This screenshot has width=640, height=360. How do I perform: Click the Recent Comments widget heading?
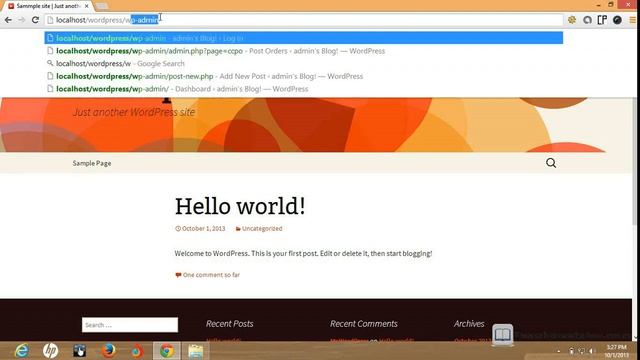(x=364, y=324)
